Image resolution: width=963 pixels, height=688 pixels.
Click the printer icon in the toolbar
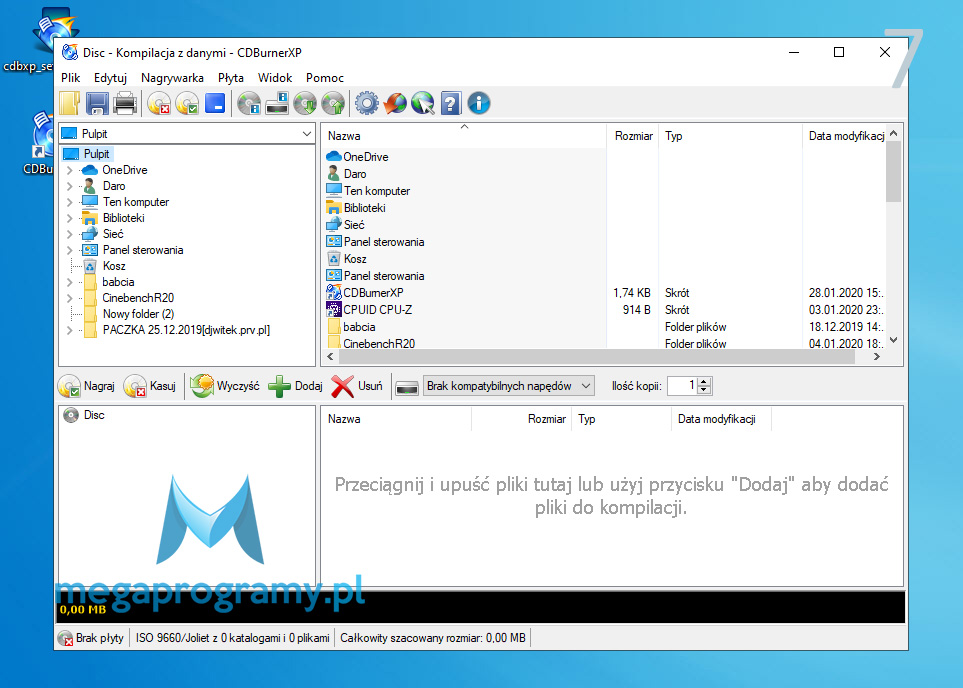[125, 103]
